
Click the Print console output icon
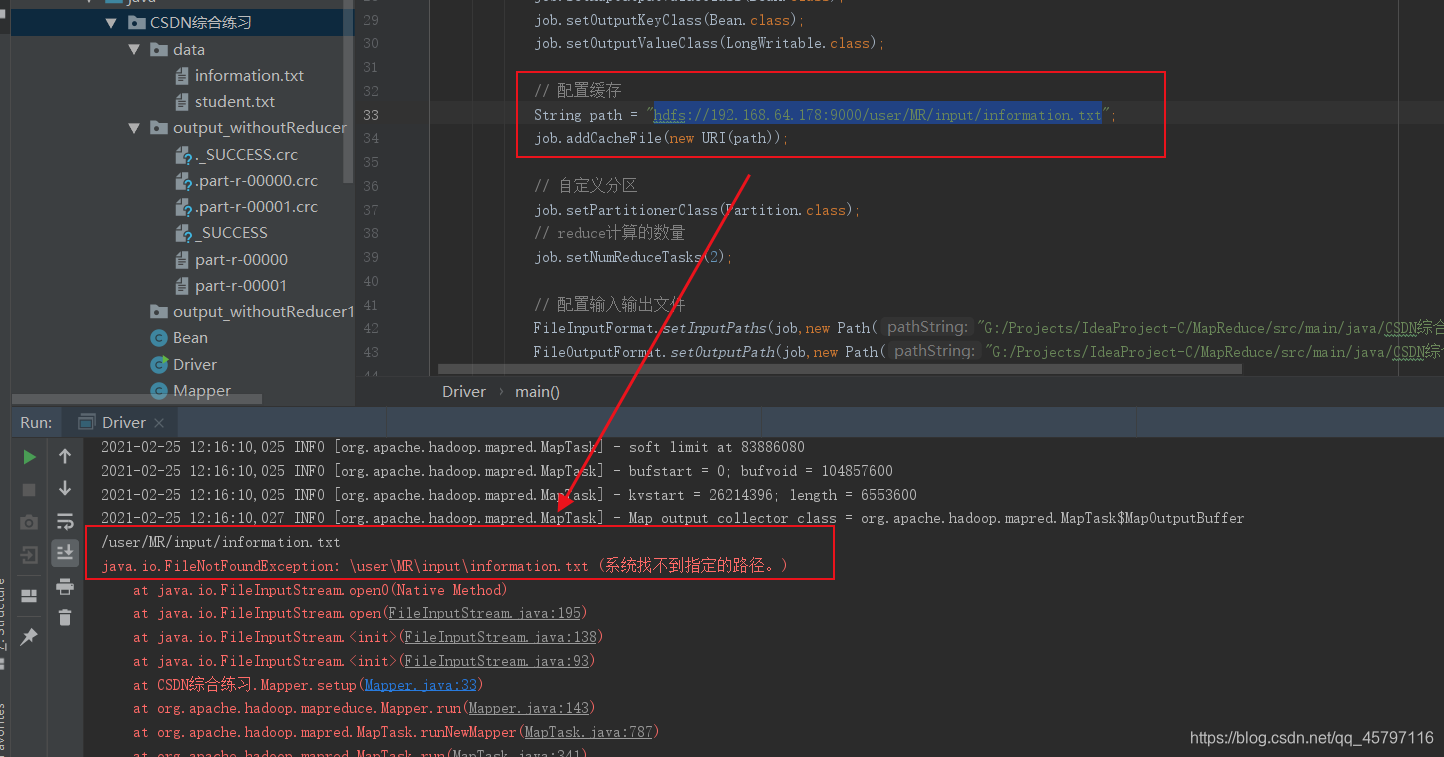point(65,586)
